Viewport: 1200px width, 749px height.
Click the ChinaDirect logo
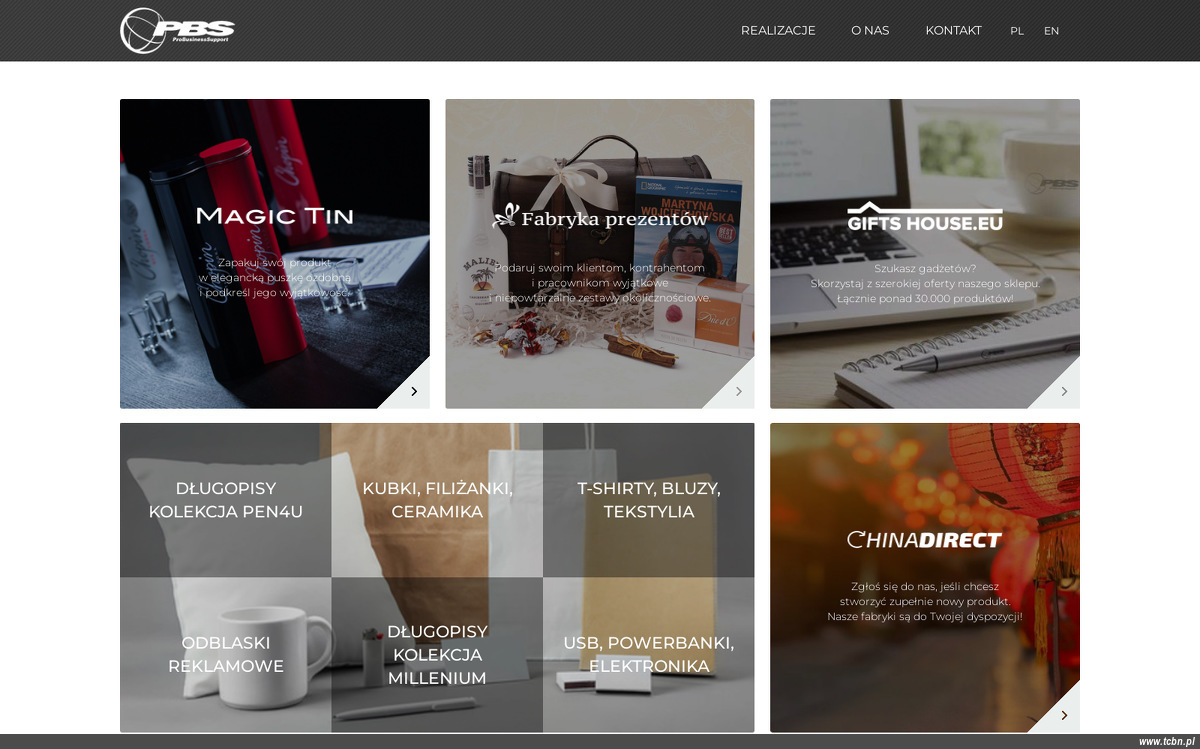[x=925, y=540]
